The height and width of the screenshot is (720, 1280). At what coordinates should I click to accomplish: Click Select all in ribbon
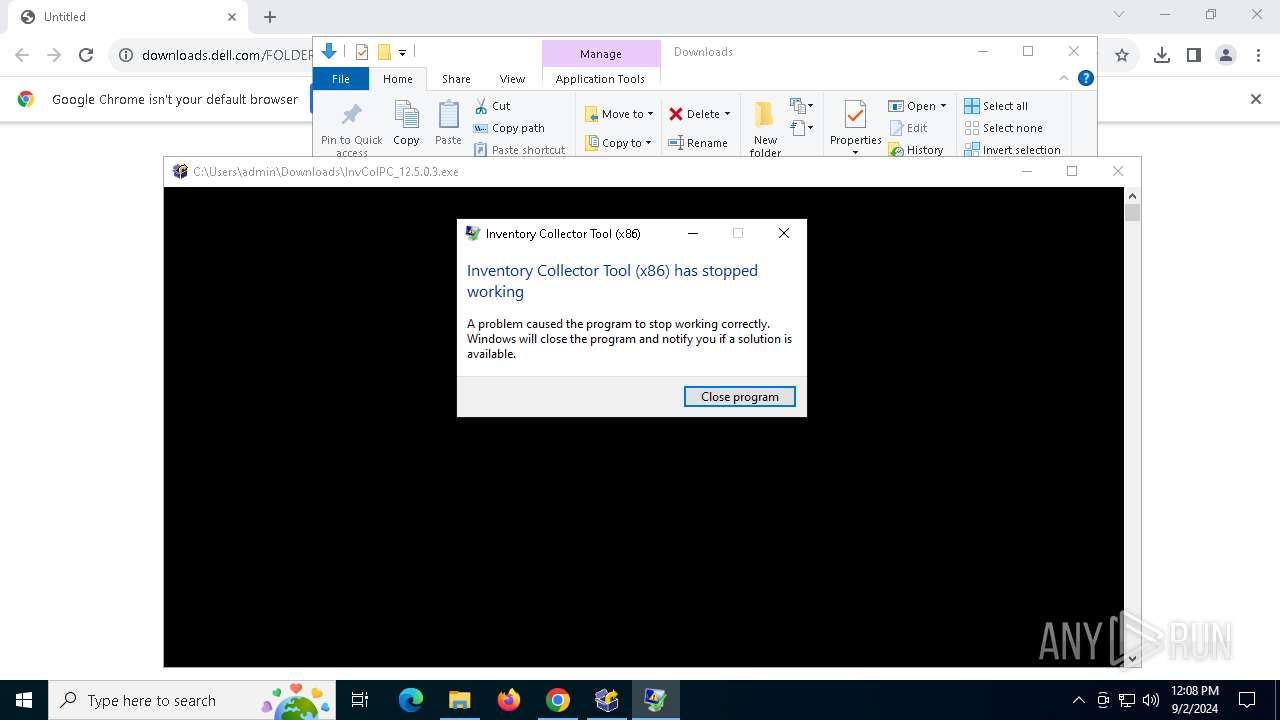[x=996, y=106]
